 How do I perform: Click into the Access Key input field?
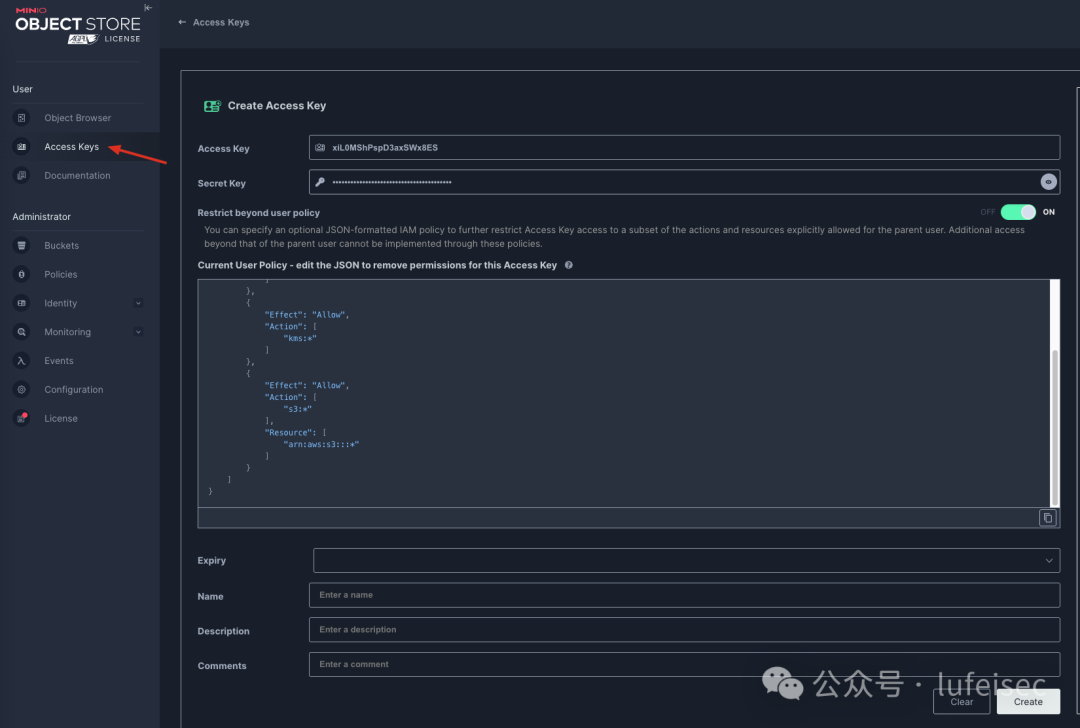684,147
